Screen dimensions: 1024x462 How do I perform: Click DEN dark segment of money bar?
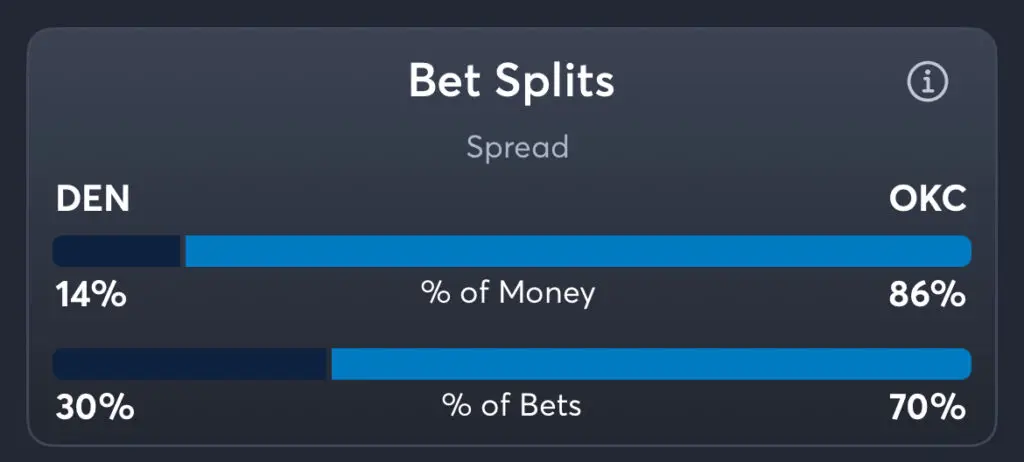116,251
